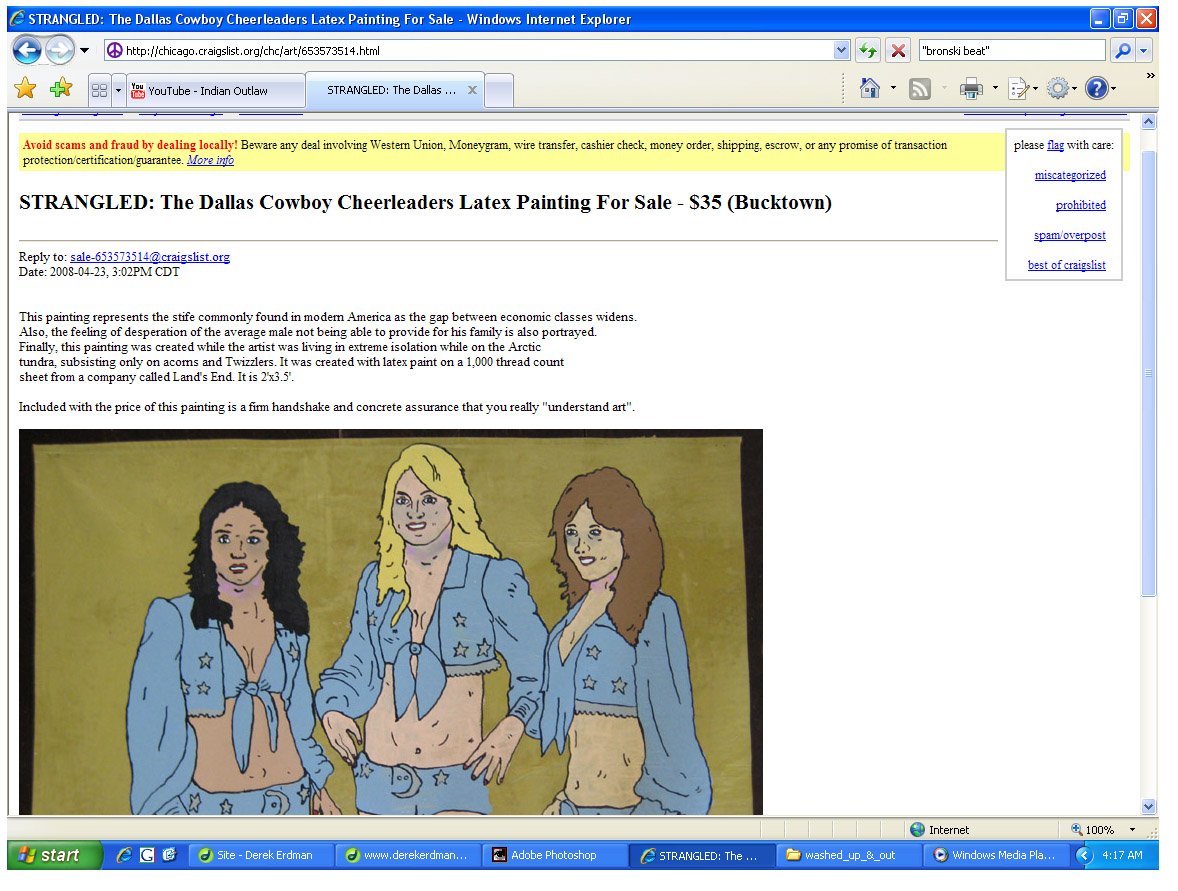
Task: Expand the Print options dropdown arrow
Action: [x=995, y=89]
